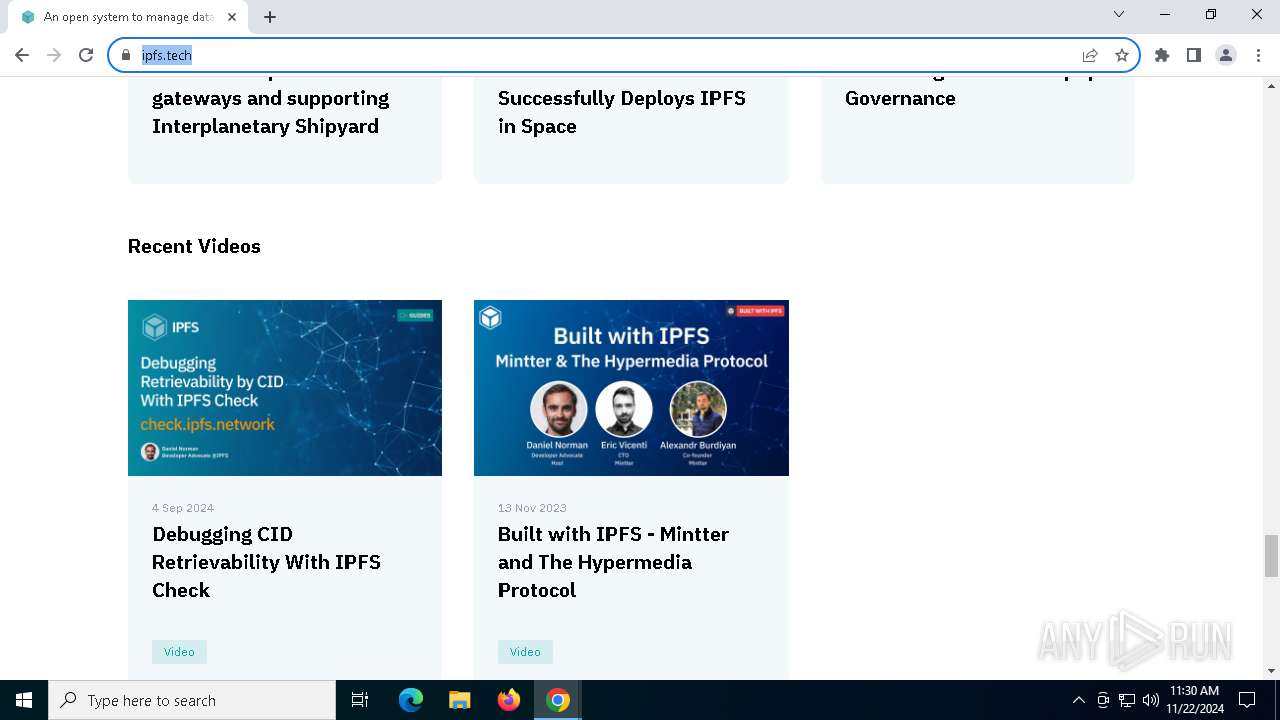Open 'Interplanetary Shipyard' news card title
This screenshot has height=720, width=1280.
270,112
